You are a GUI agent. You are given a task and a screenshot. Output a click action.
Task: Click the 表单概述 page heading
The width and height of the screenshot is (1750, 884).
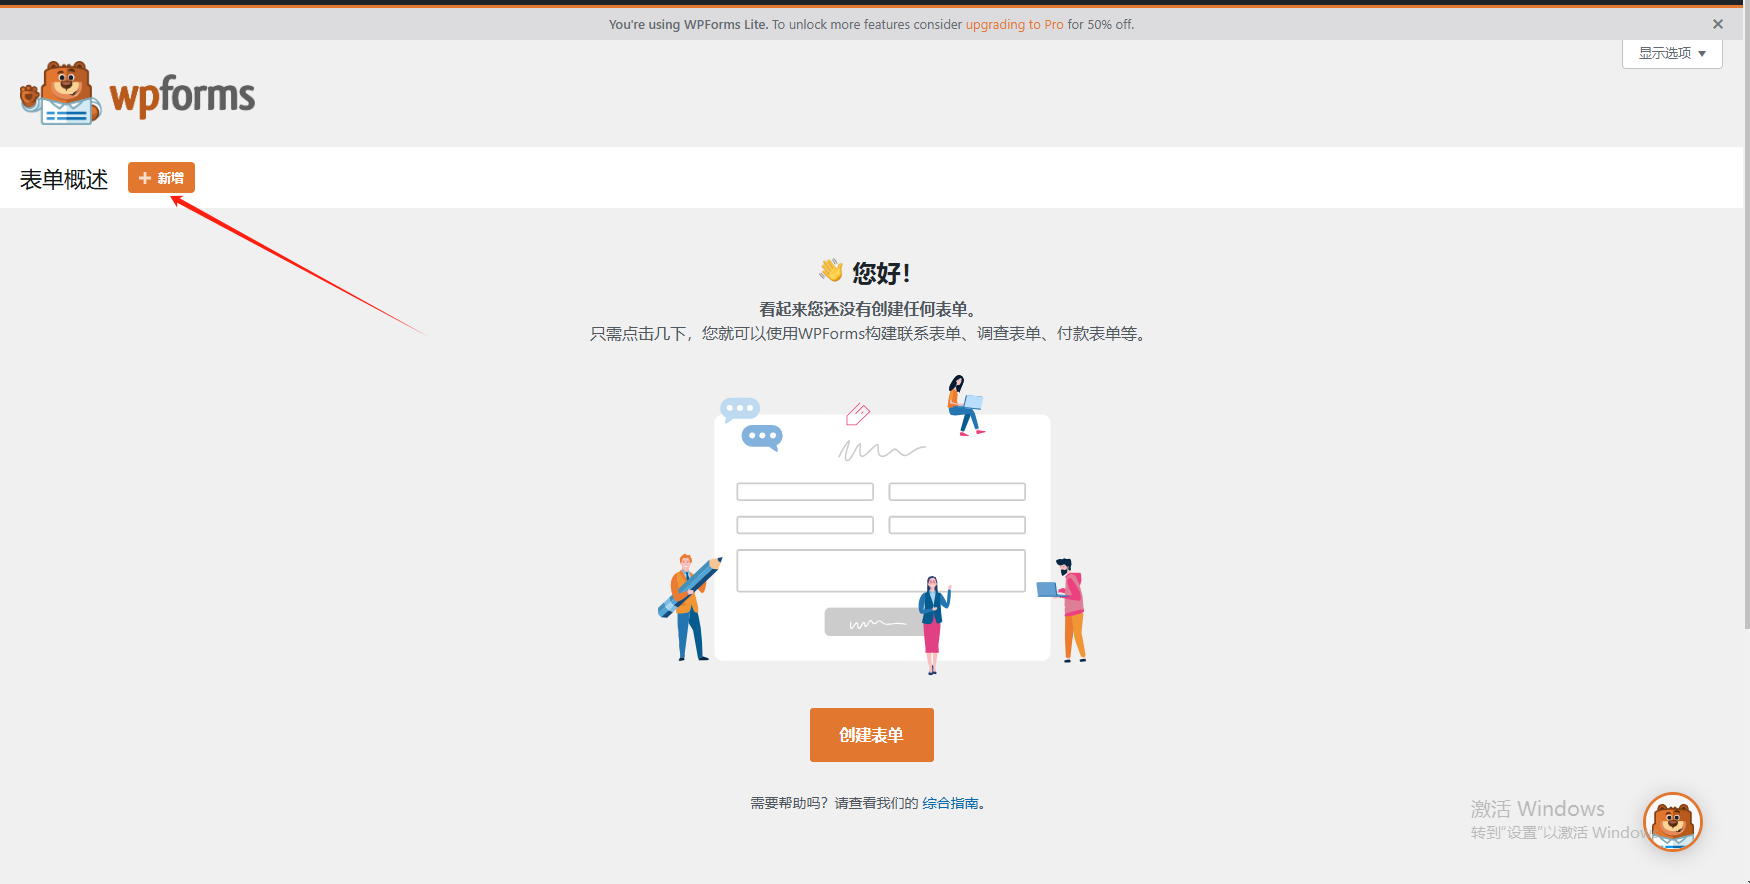click(64, 179)
